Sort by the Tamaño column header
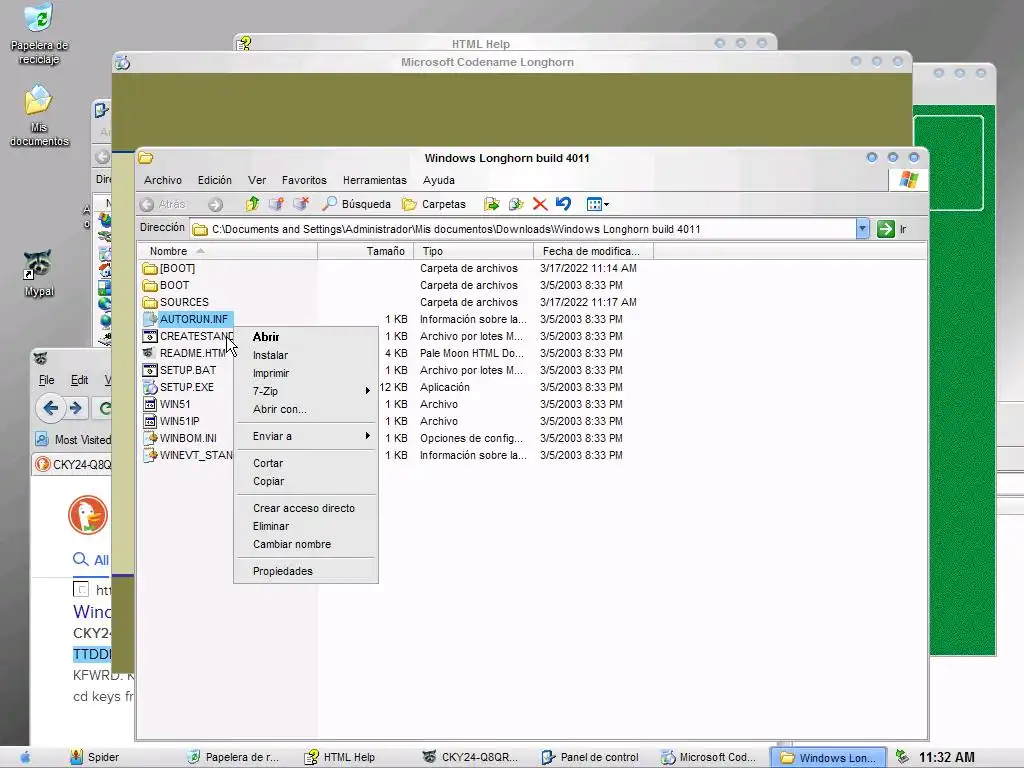 [366, 251]
